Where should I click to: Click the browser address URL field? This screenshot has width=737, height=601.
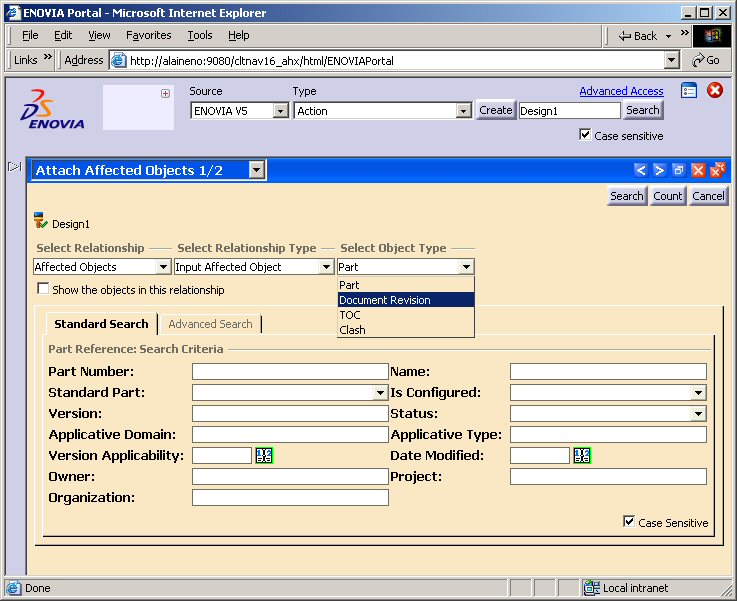[395, 60]
